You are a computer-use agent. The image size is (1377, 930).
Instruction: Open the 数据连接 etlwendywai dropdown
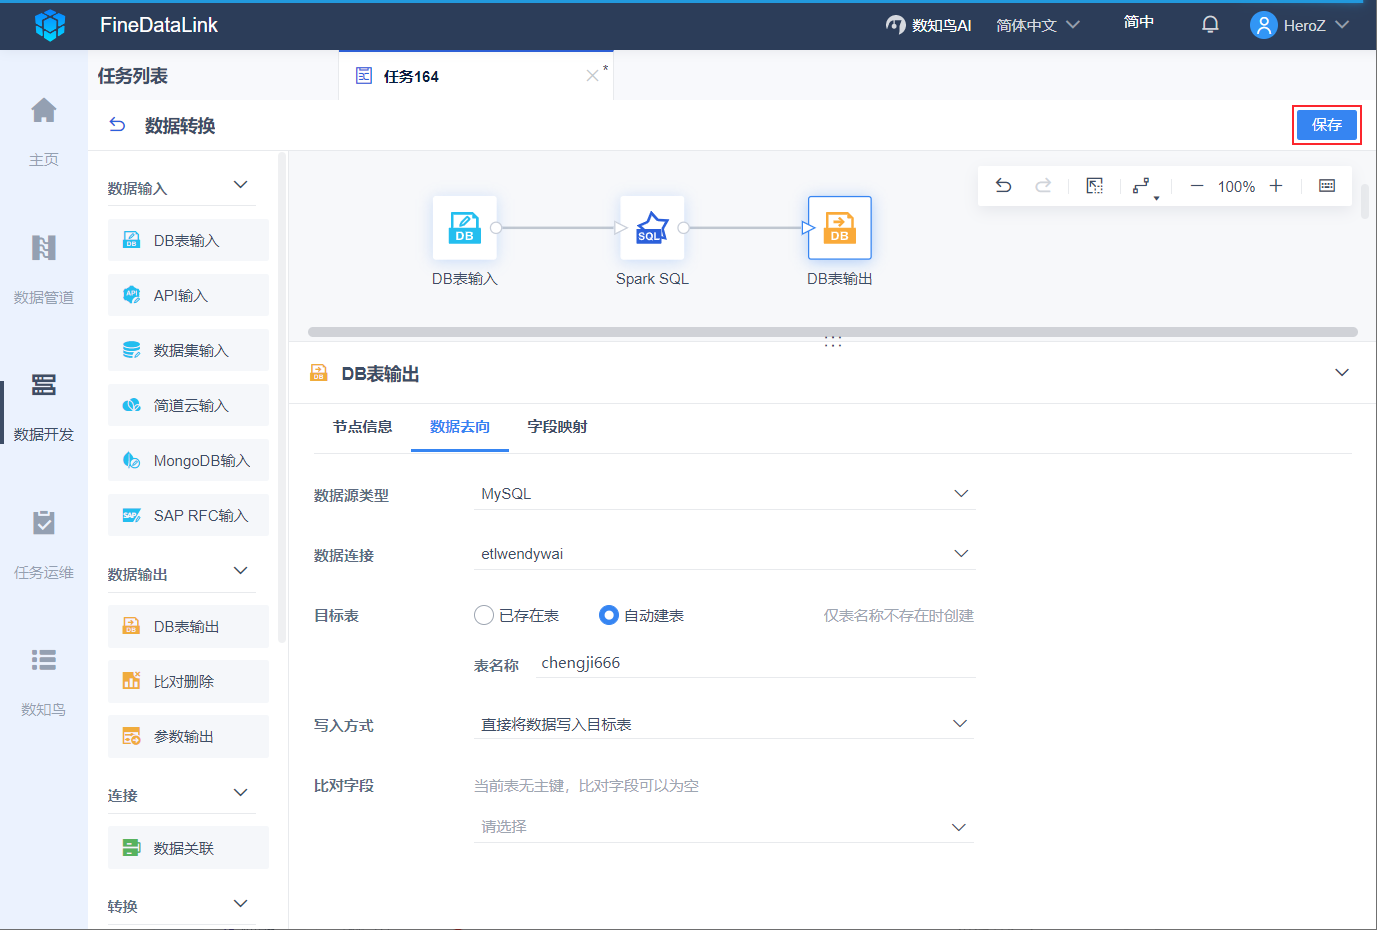click(x=724, y=554)
